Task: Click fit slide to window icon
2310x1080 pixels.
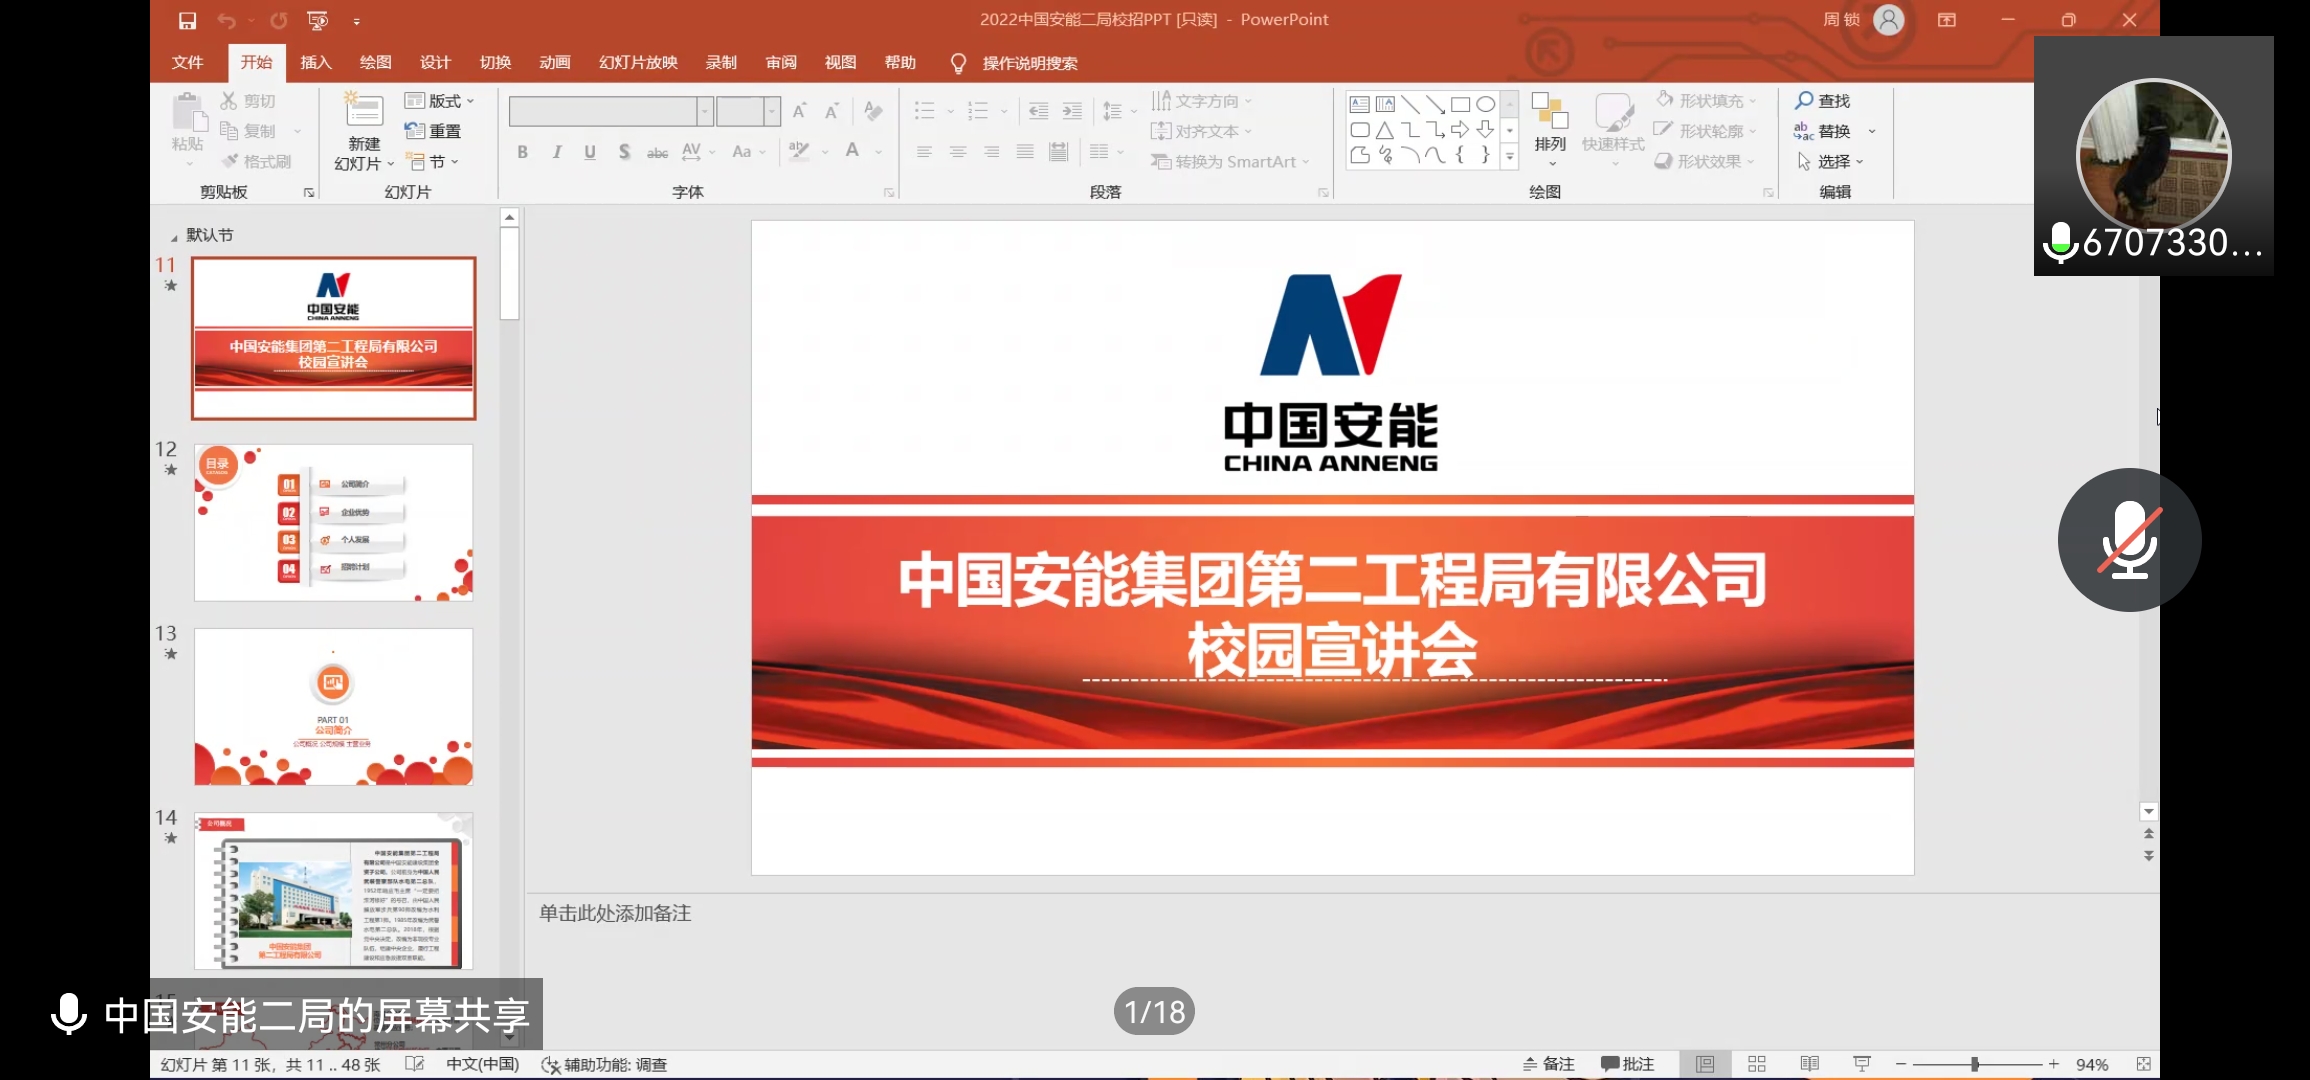Action: coord(2143,1064)
